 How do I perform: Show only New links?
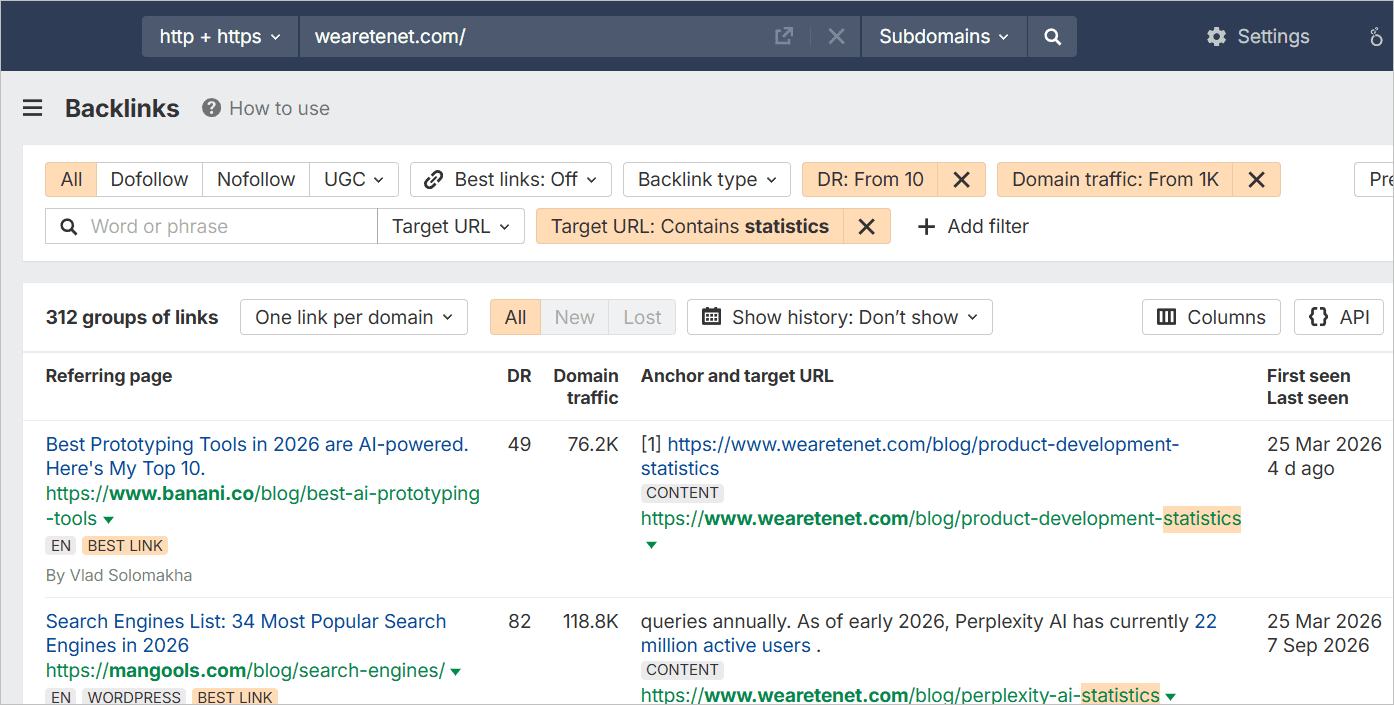575,317
